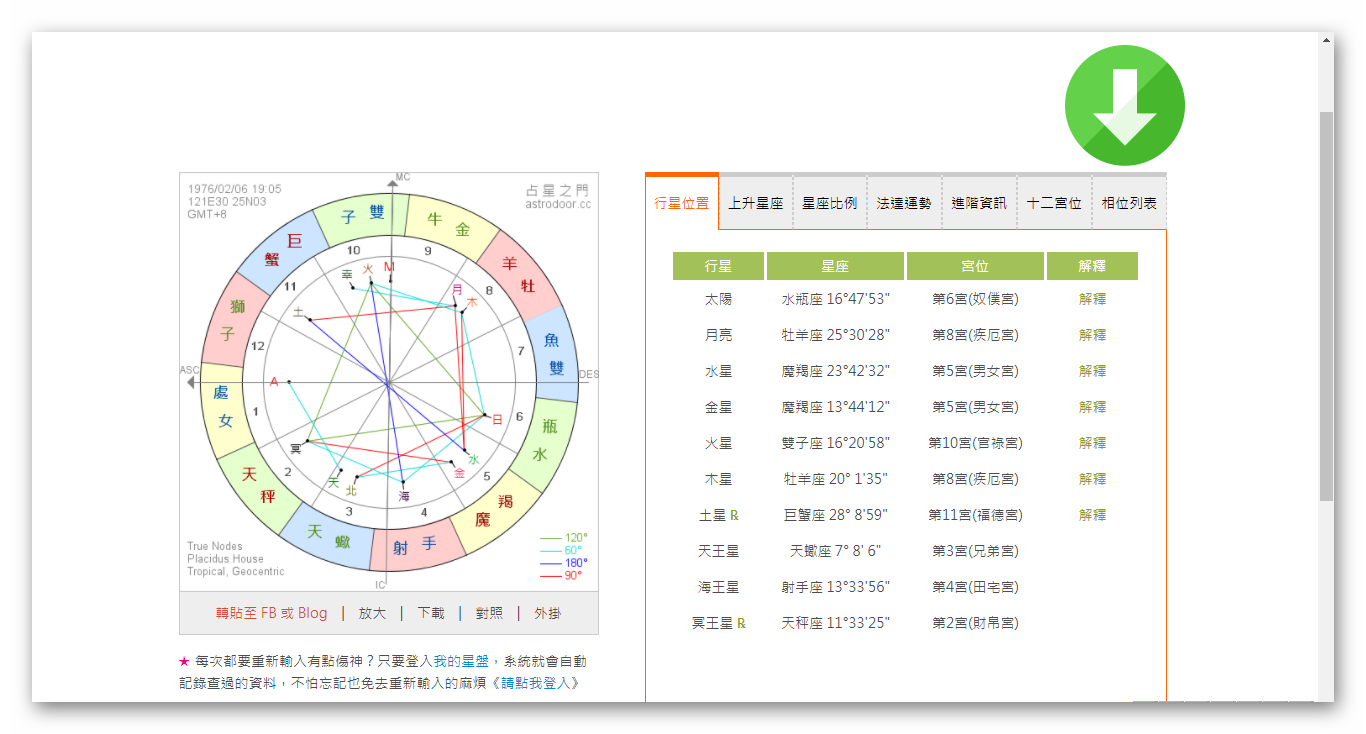Select the 第2宮(財帛宮) cell
This screenshot has height=734, width=1366.
[x=975, y=623]
